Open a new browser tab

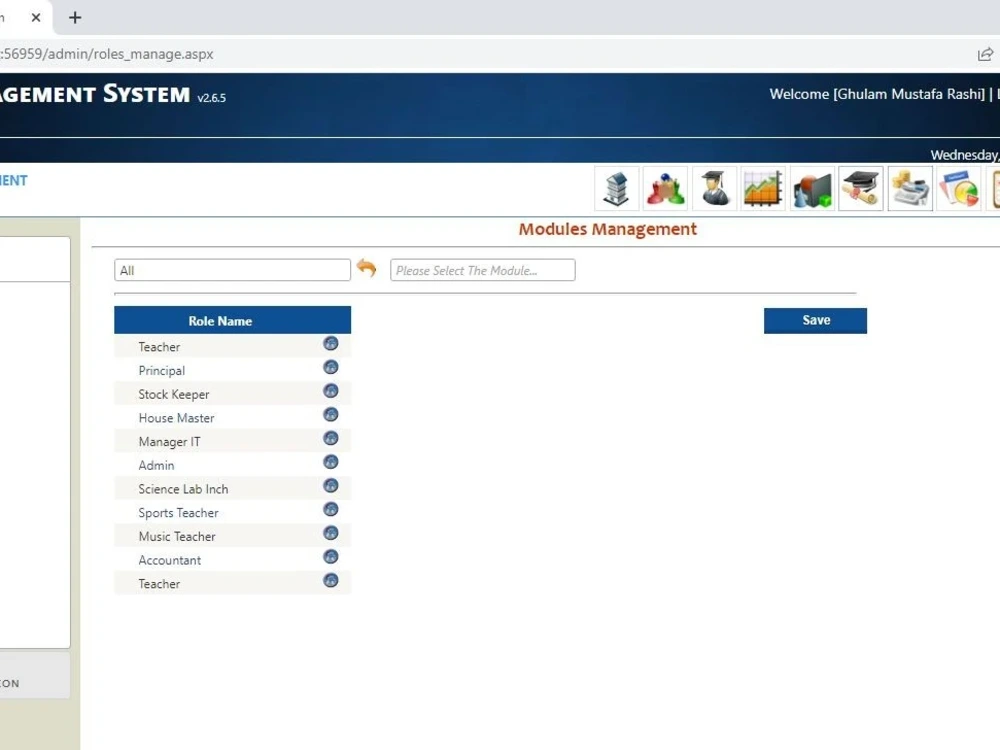(75, 18)
